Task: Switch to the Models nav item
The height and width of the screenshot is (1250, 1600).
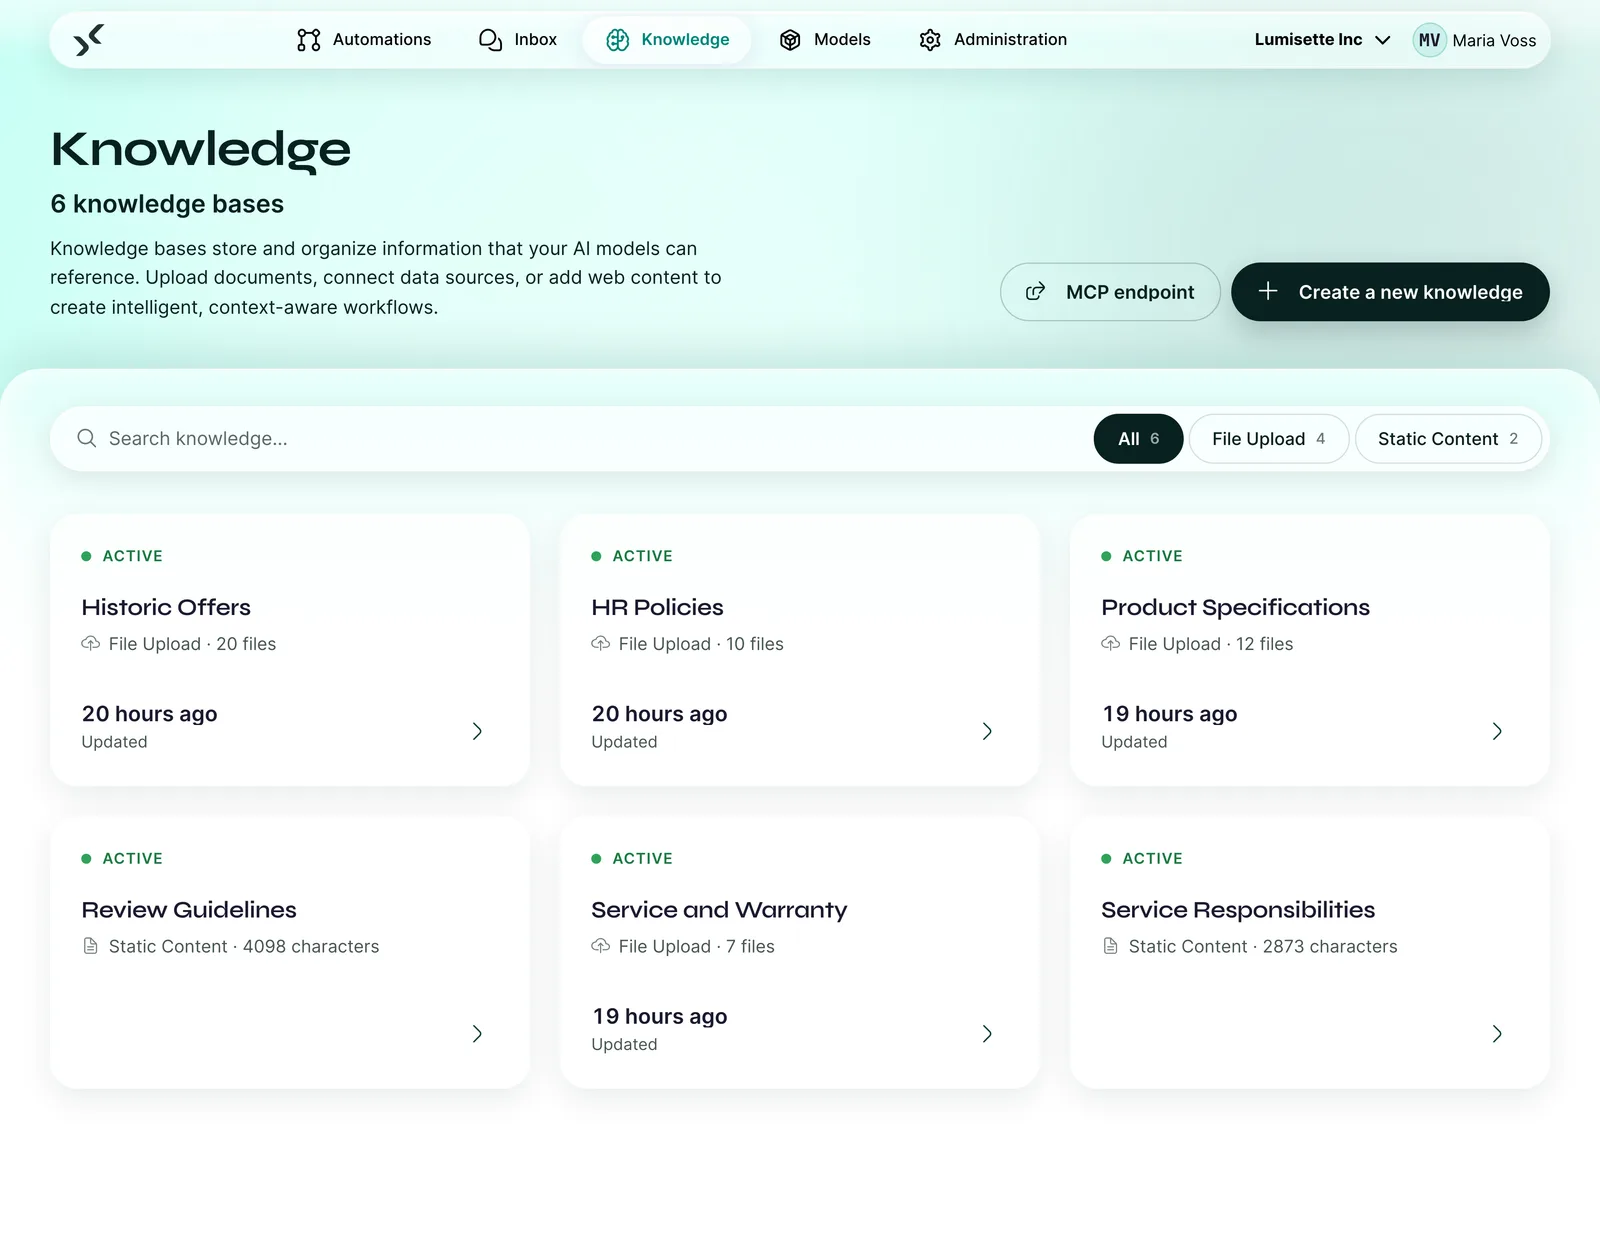Action: [x=825, y=40]
